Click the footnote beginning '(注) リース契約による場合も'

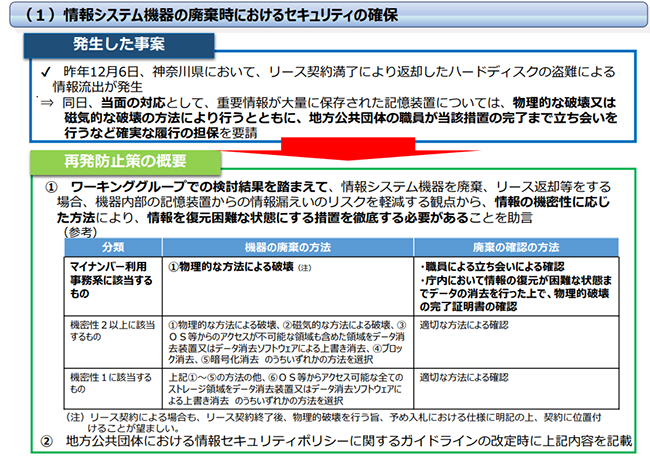(x=334, y=422)
